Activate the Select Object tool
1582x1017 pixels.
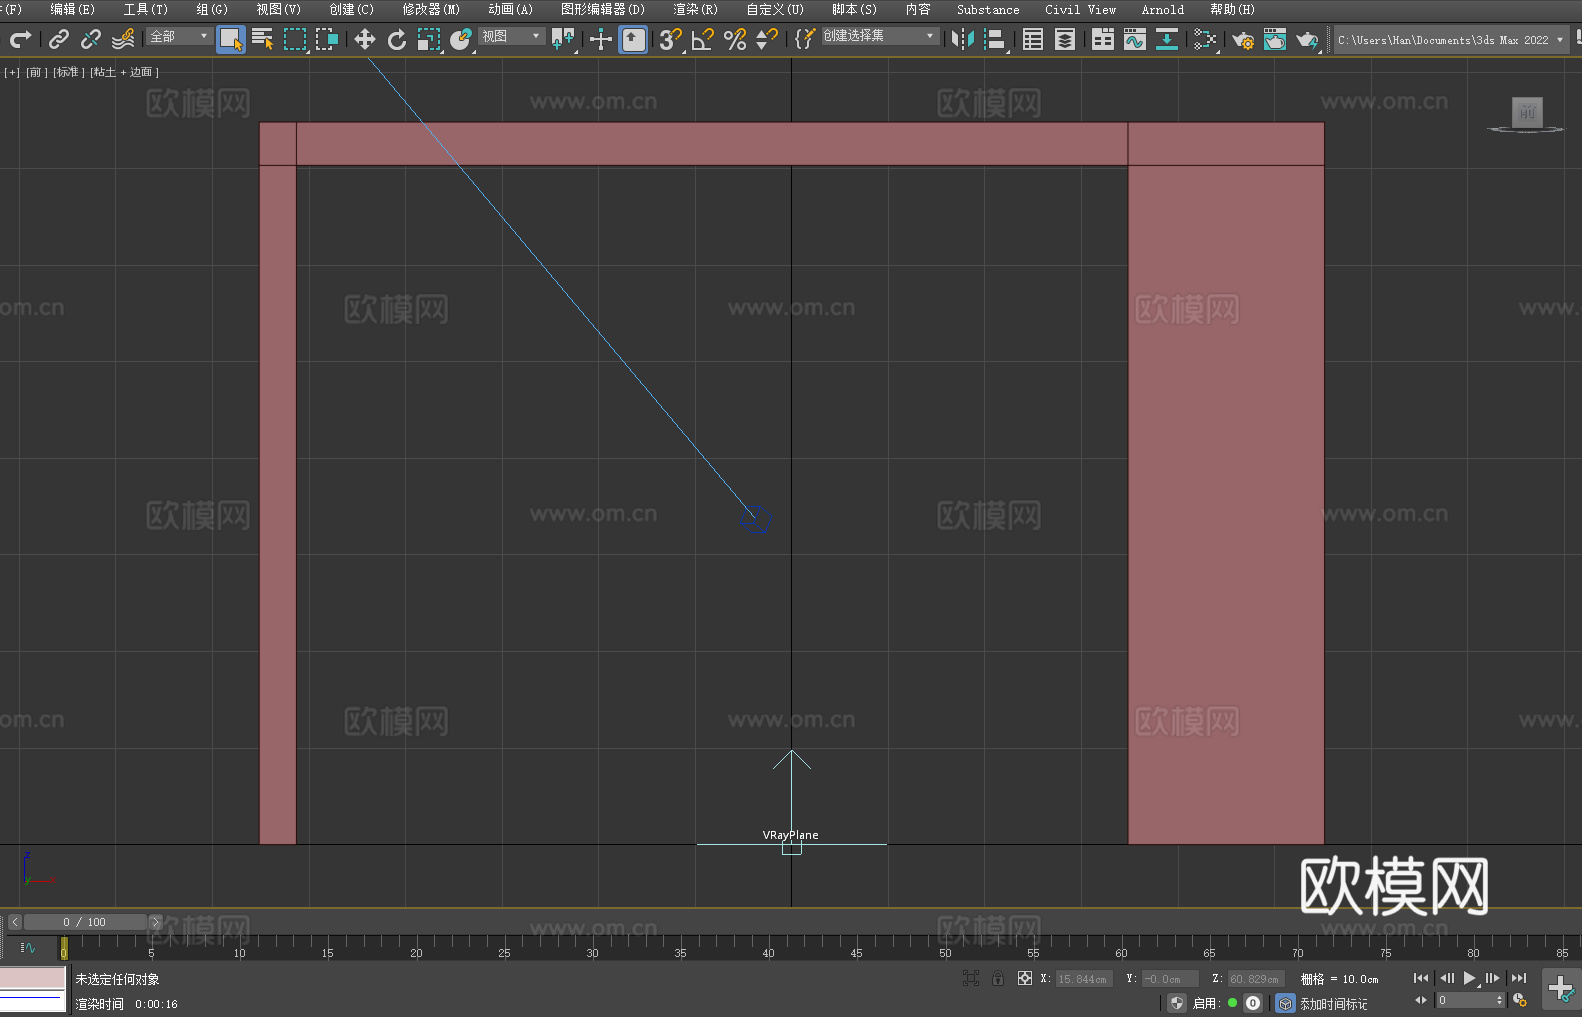(x=231, y=39)
